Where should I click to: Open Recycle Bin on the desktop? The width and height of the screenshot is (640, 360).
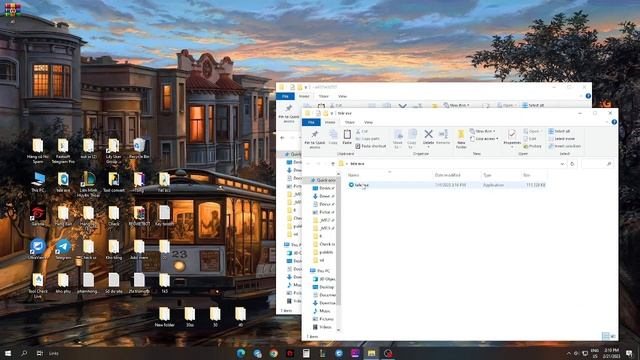pyautogui.click(x=139, y=149)
